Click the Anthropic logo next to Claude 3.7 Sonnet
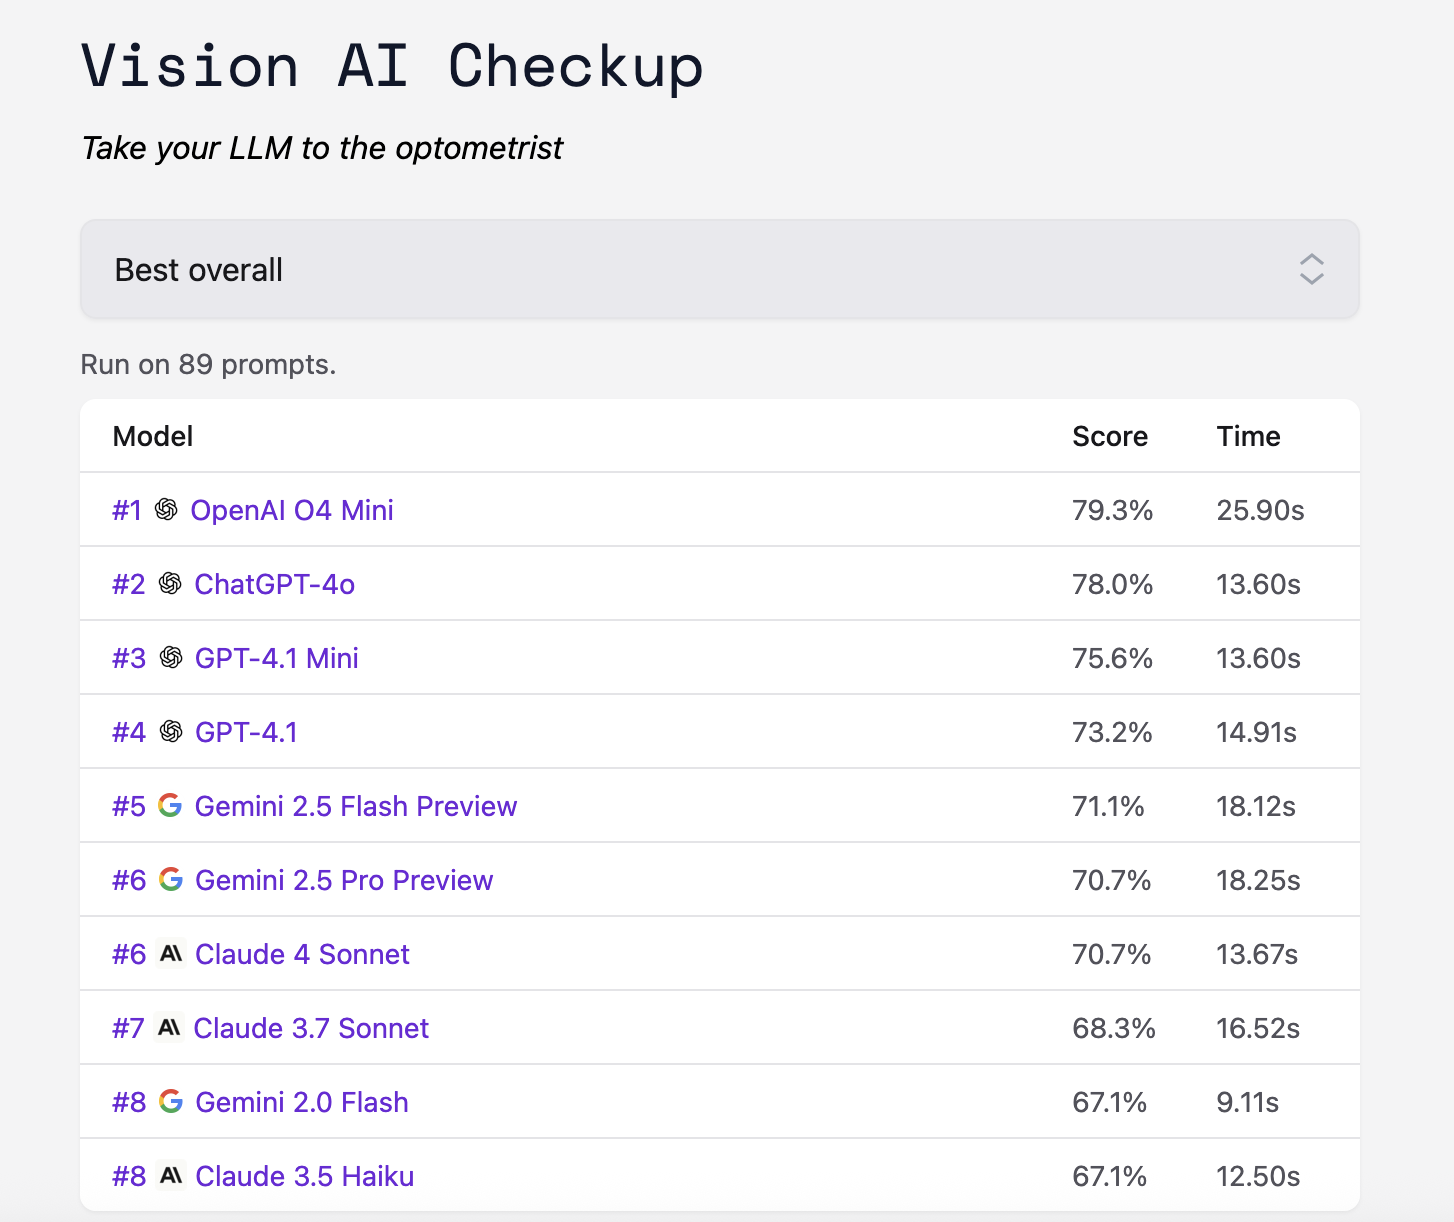Screen dimensions: 1454x1222 [170, 1028]
